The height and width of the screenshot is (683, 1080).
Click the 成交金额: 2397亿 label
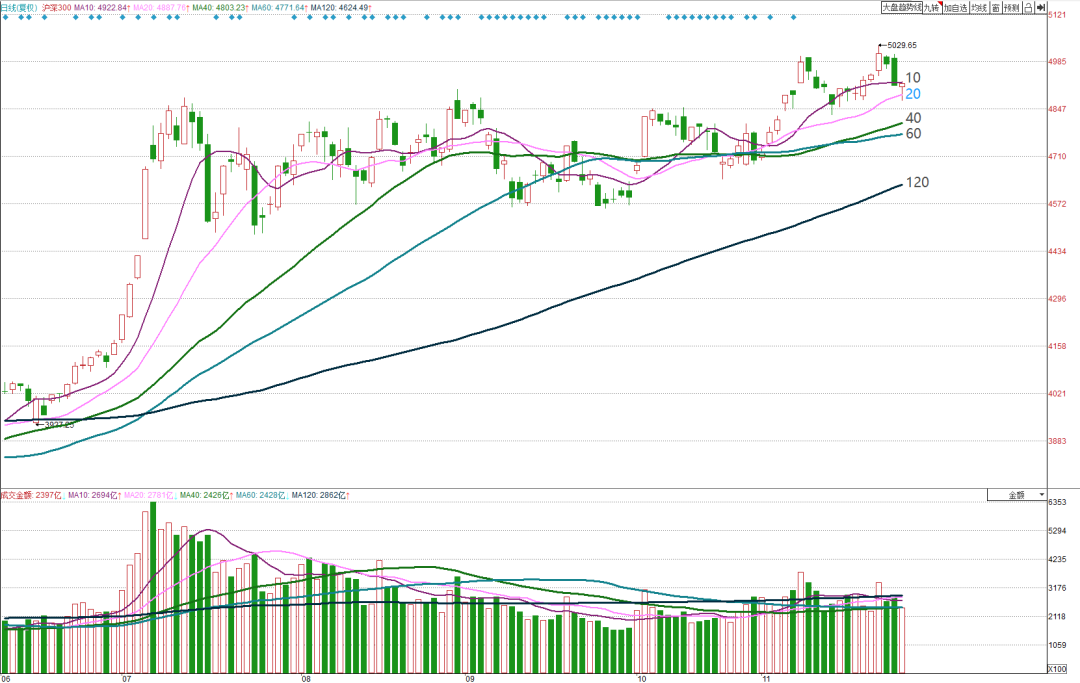32,495
